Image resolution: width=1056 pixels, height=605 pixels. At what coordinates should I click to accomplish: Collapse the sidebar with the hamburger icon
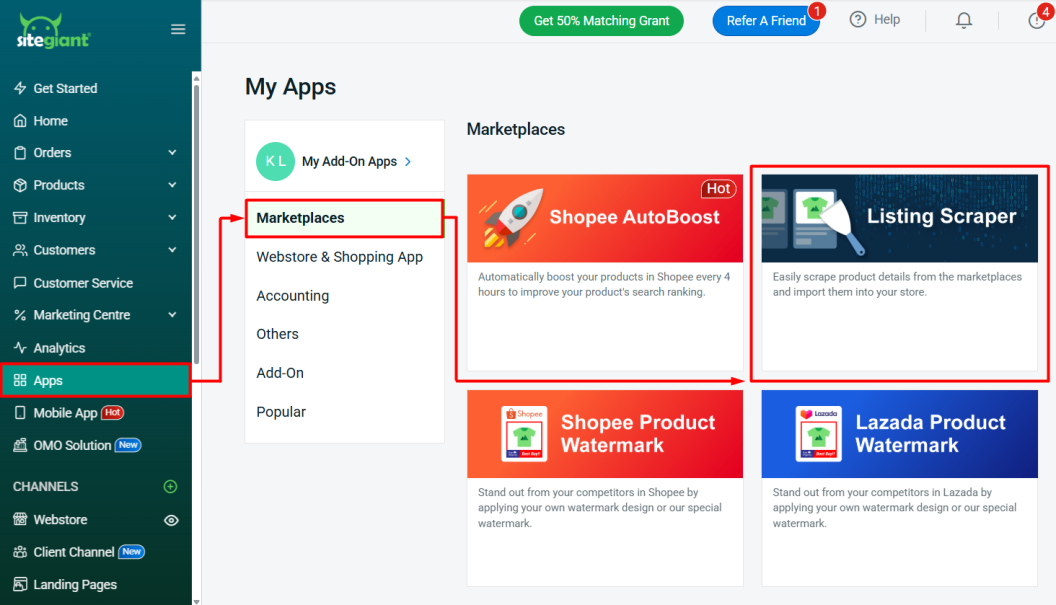[178, 29]
